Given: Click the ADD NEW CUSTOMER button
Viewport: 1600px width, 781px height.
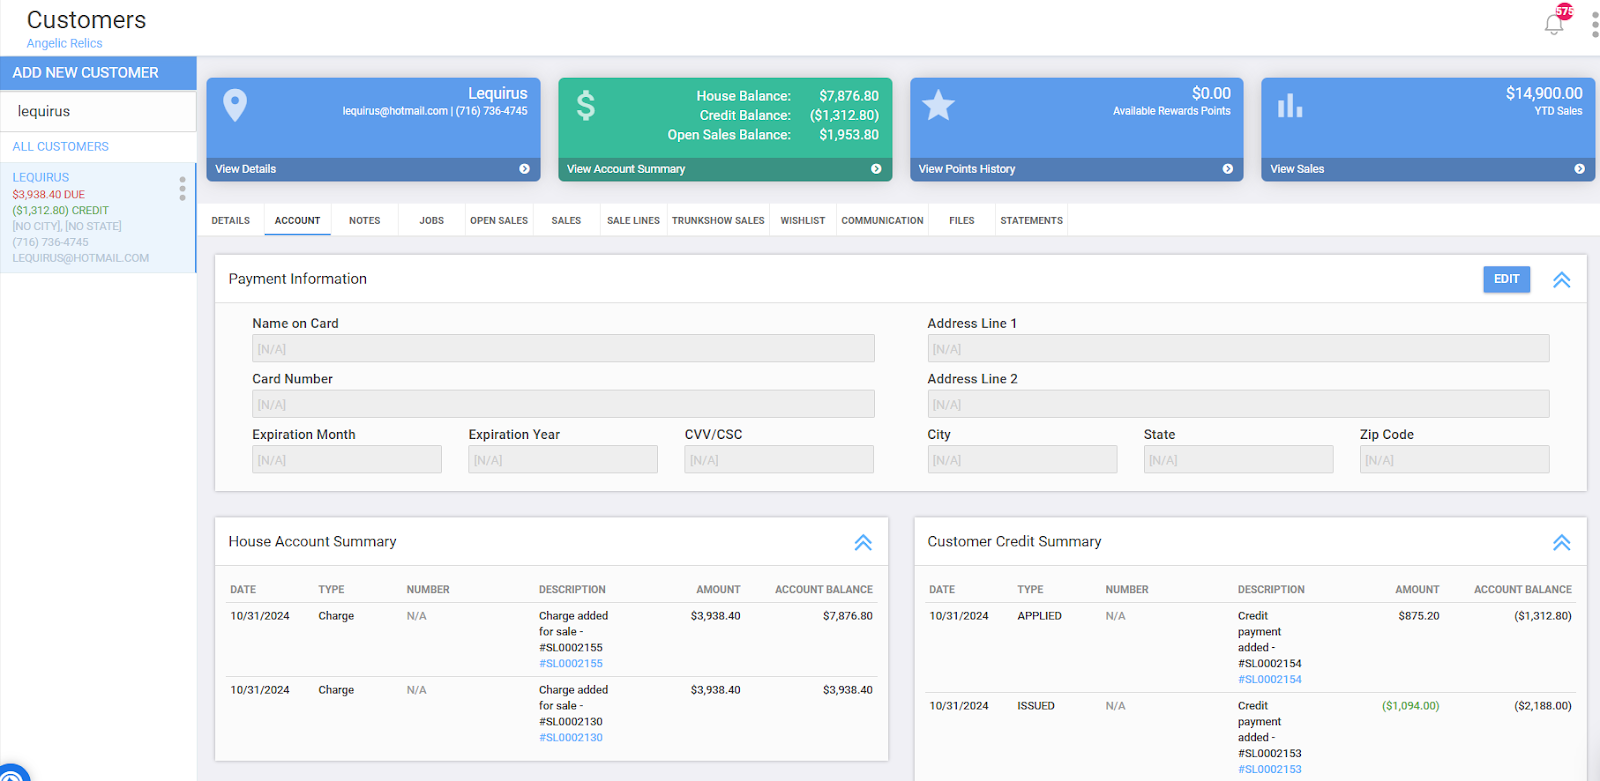Looking at the screenshot, I should click(98, 73).
